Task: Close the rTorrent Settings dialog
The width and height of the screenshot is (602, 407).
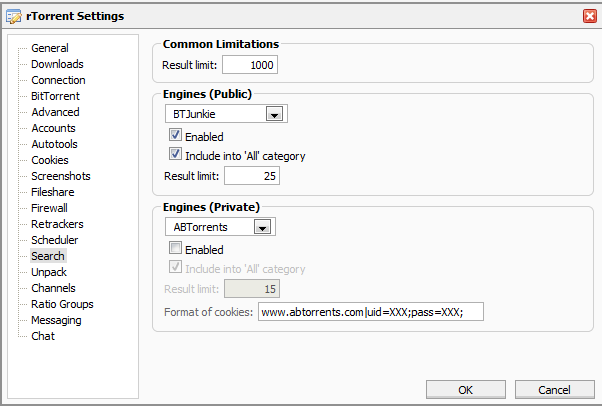Action: click(590, 15)
